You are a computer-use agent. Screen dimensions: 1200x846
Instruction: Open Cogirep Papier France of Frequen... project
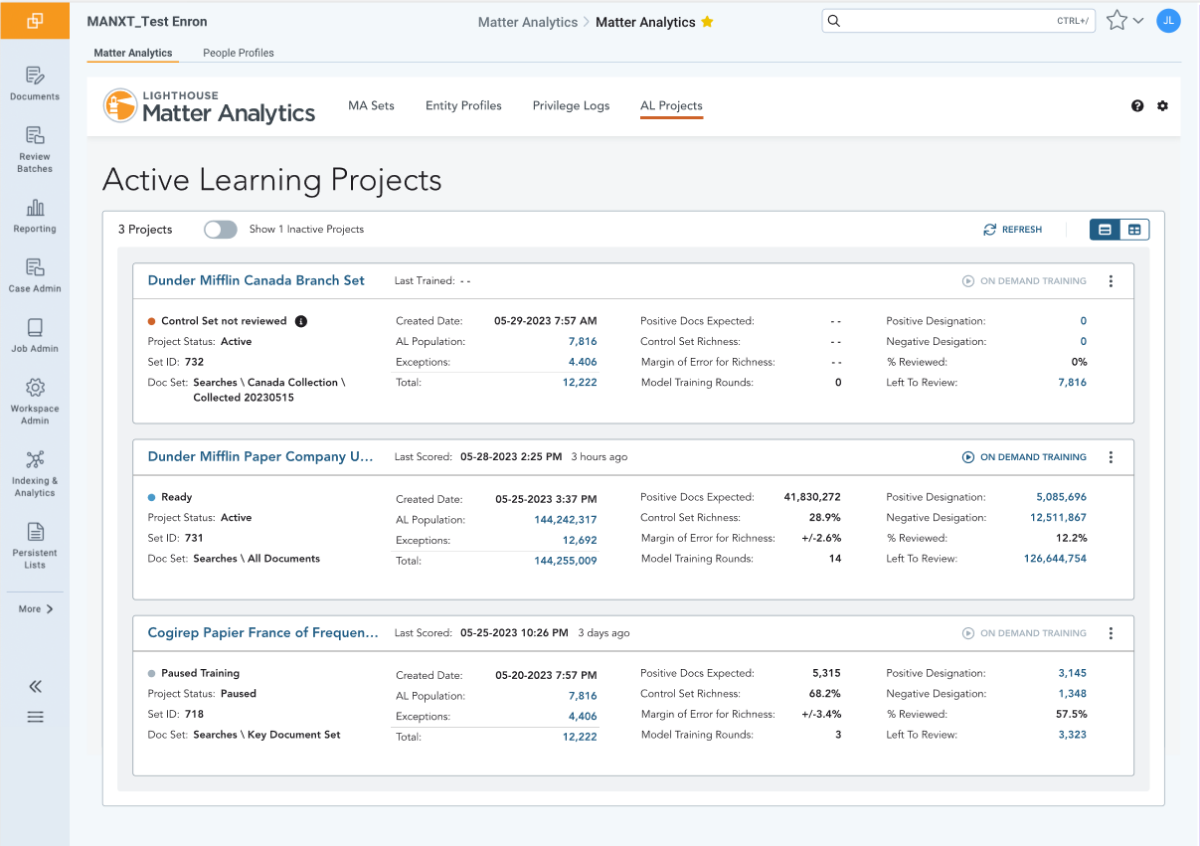pyautogui.click(x=263, y=633)
